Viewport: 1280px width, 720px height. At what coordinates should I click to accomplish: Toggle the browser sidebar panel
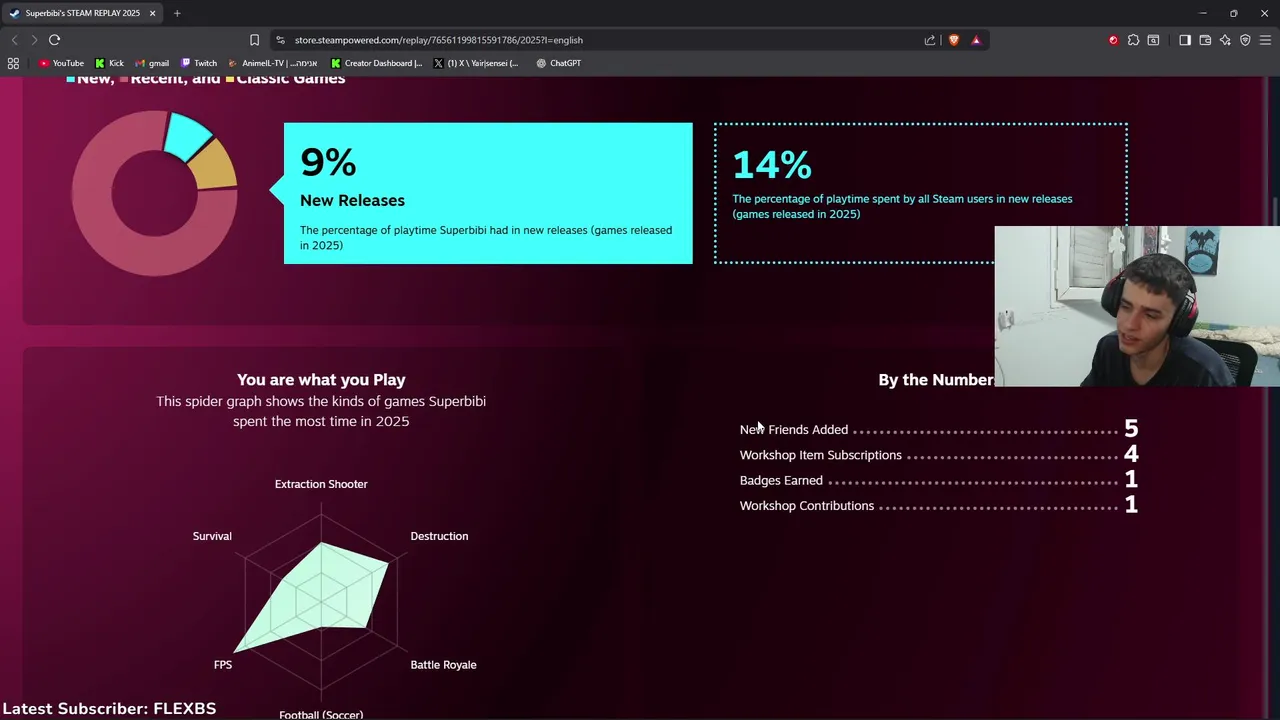pos(1185,40)
